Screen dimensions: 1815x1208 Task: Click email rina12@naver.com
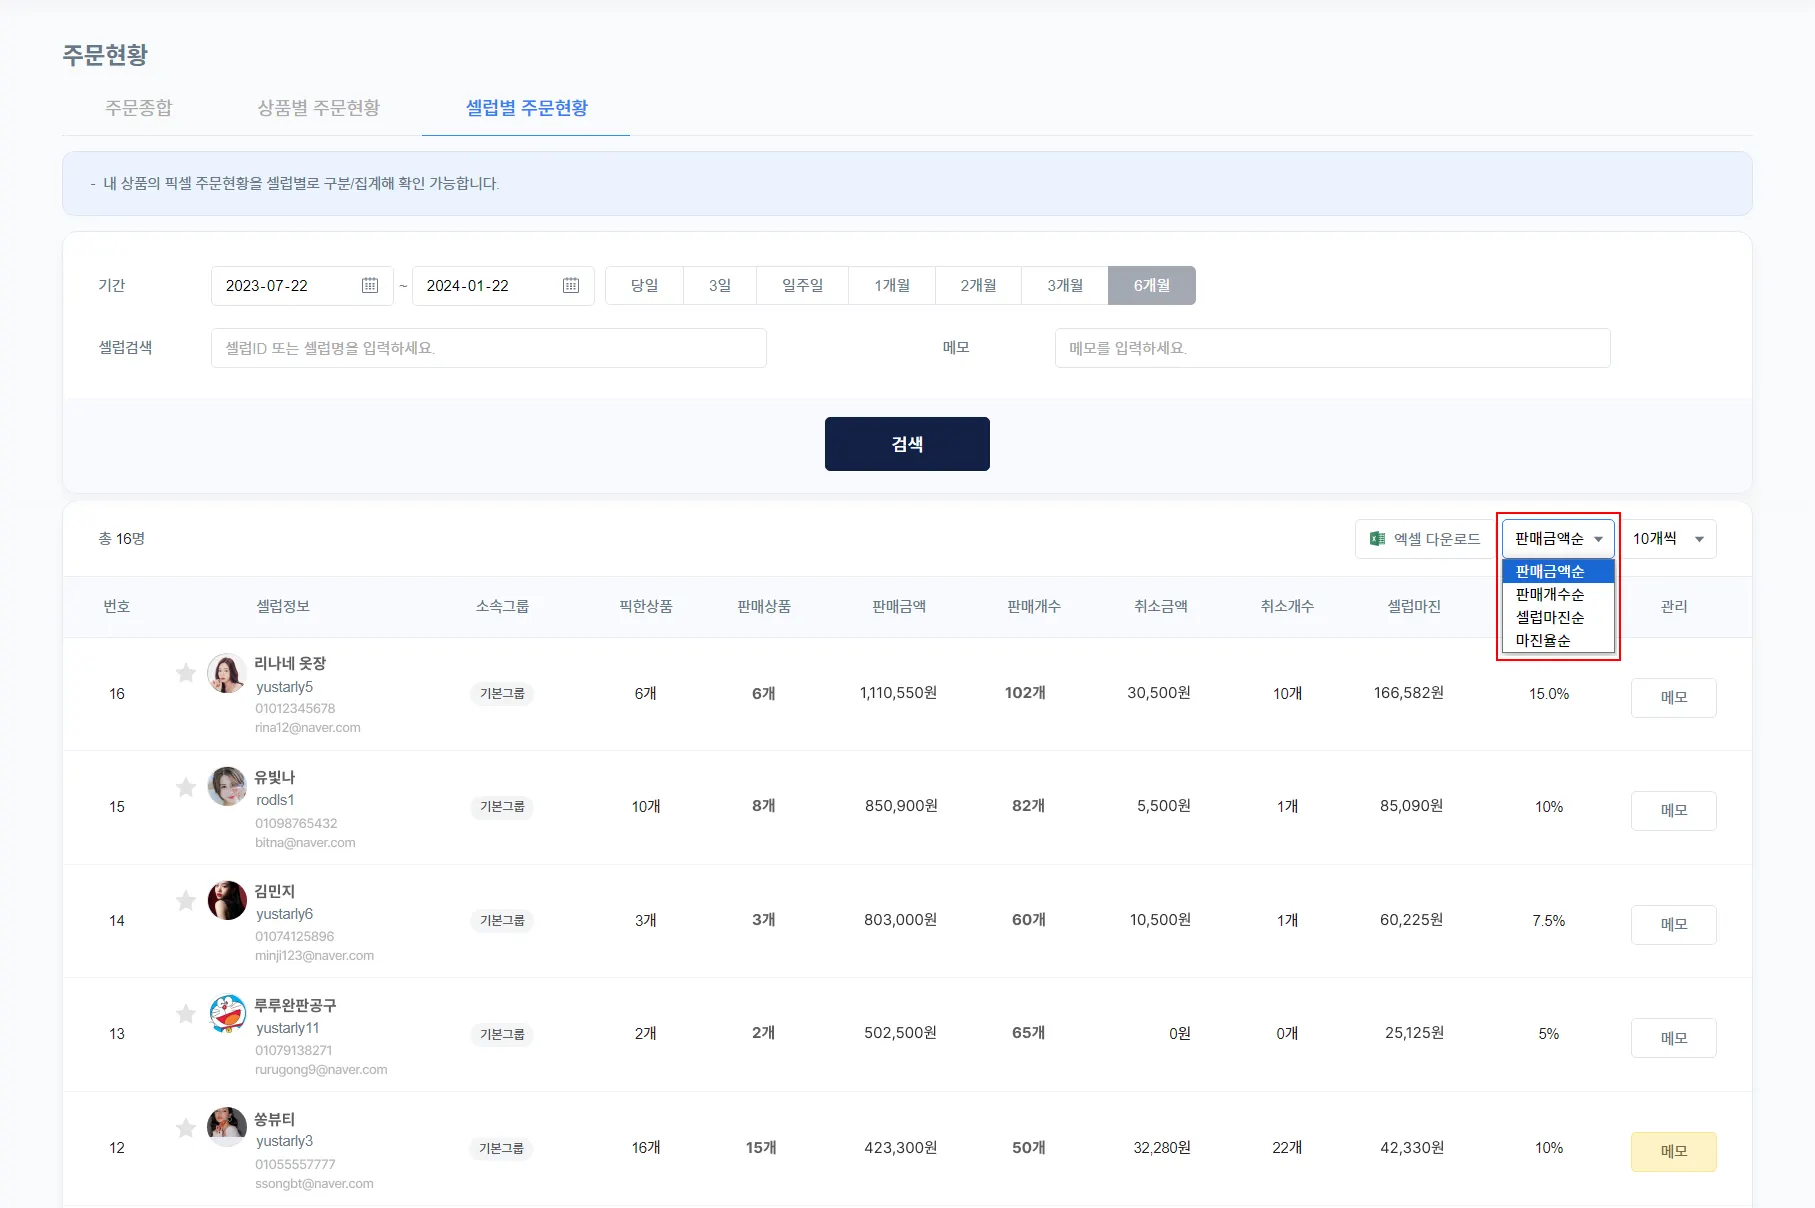pos(308,728)
